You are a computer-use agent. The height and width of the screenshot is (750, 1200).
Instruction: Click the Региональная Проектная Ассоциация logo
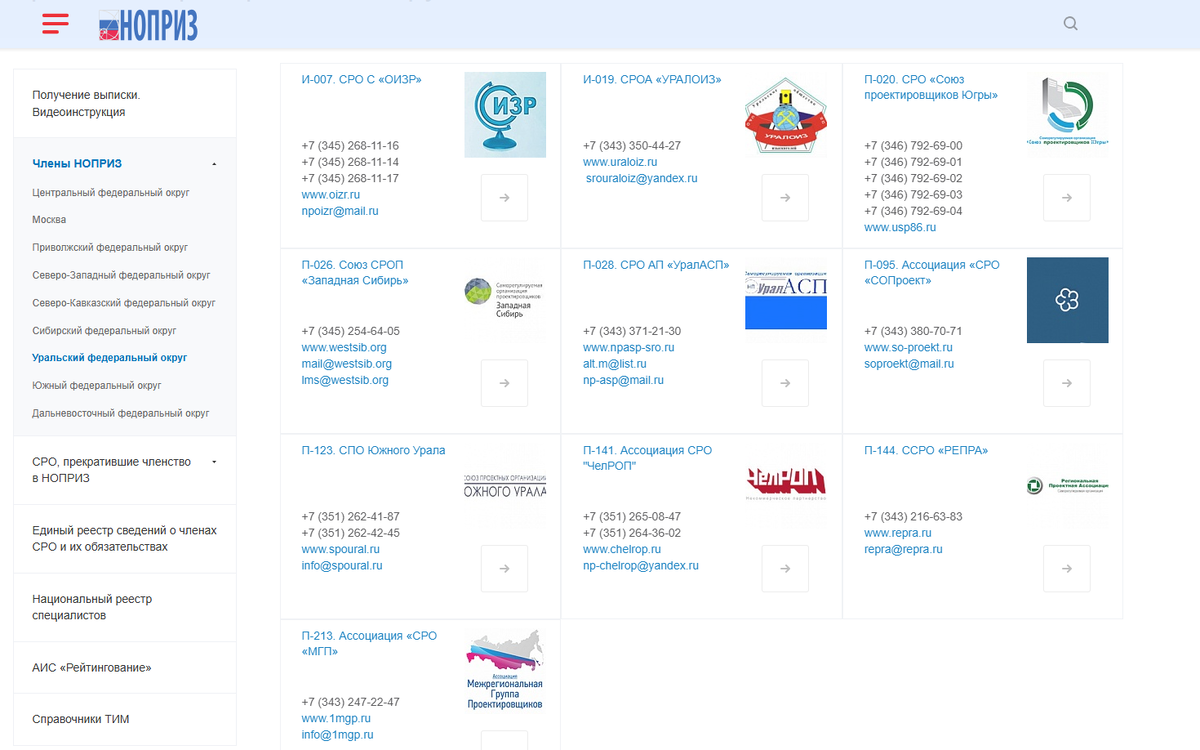(1067, 485)
